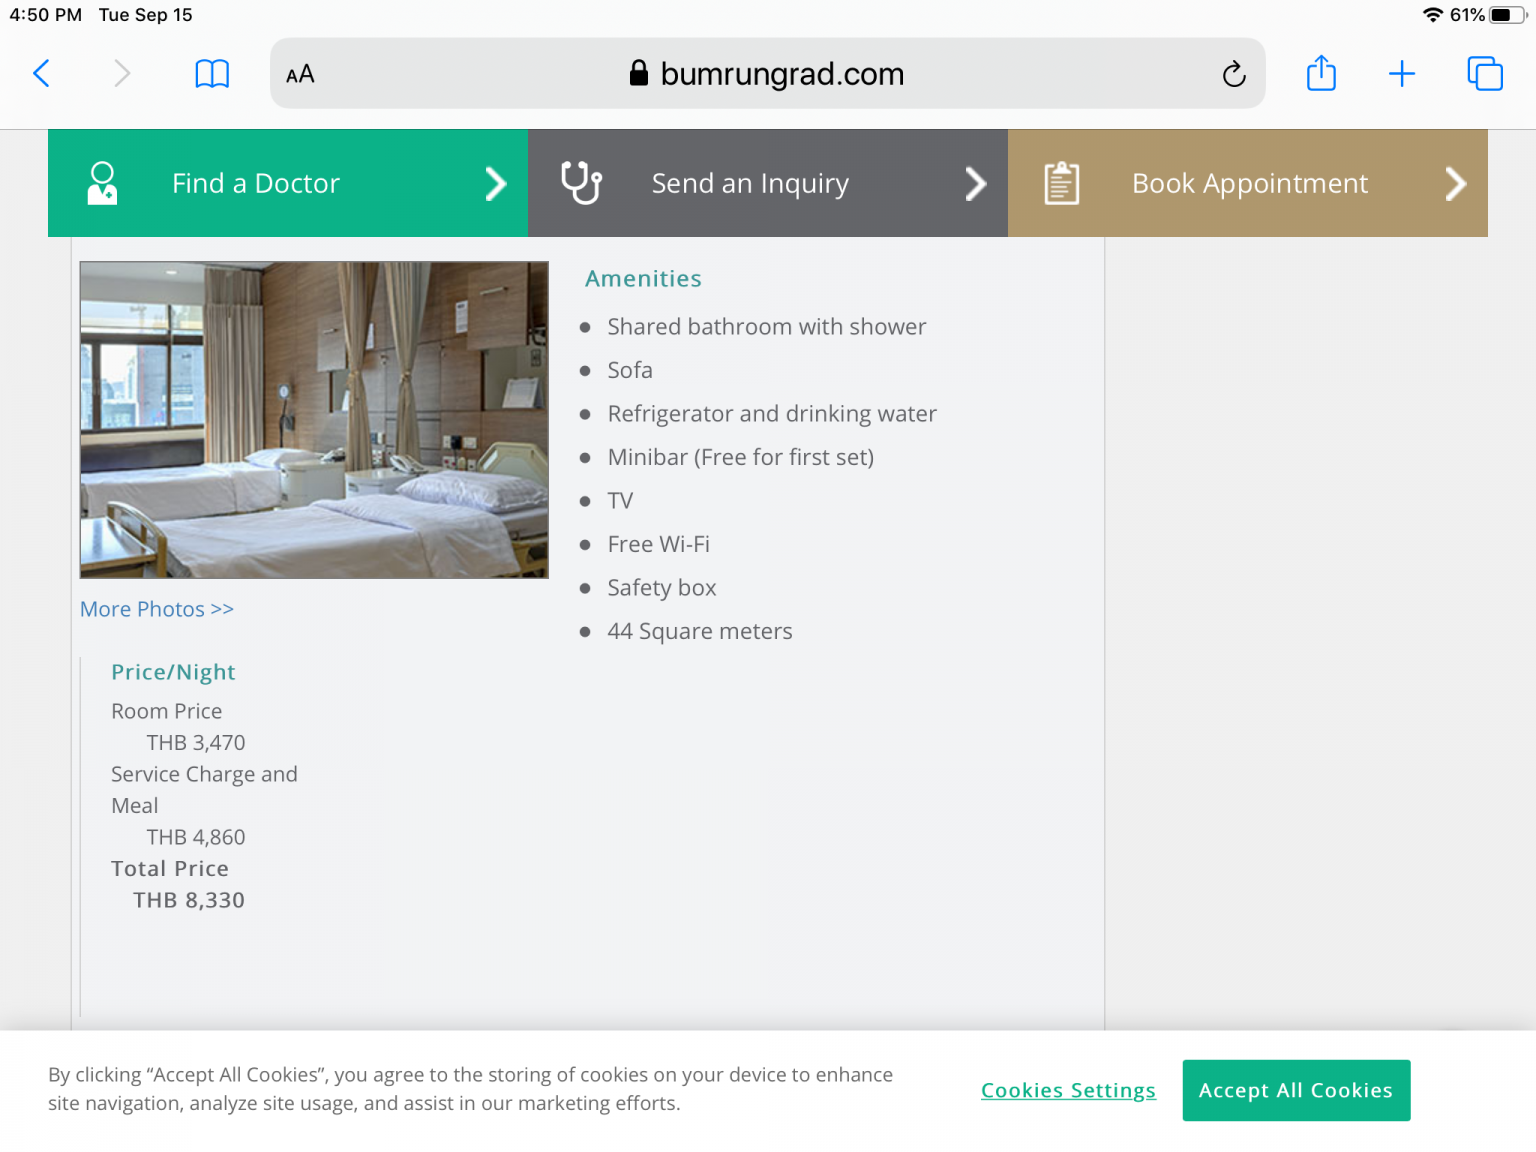The image size is (1536, 1152).
Task: Tap the Safari forward arrow
Action: tap(122, 73)
